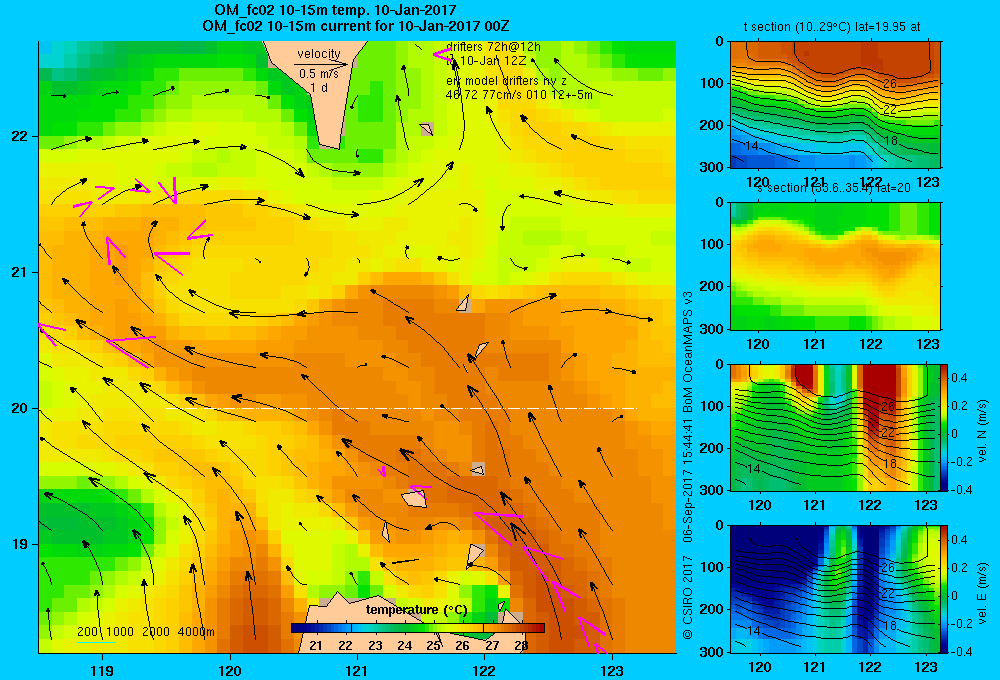This screenshot has width=1000, height=680.
Task: Click longitude label 119 on main map
Action: (102, 670)
